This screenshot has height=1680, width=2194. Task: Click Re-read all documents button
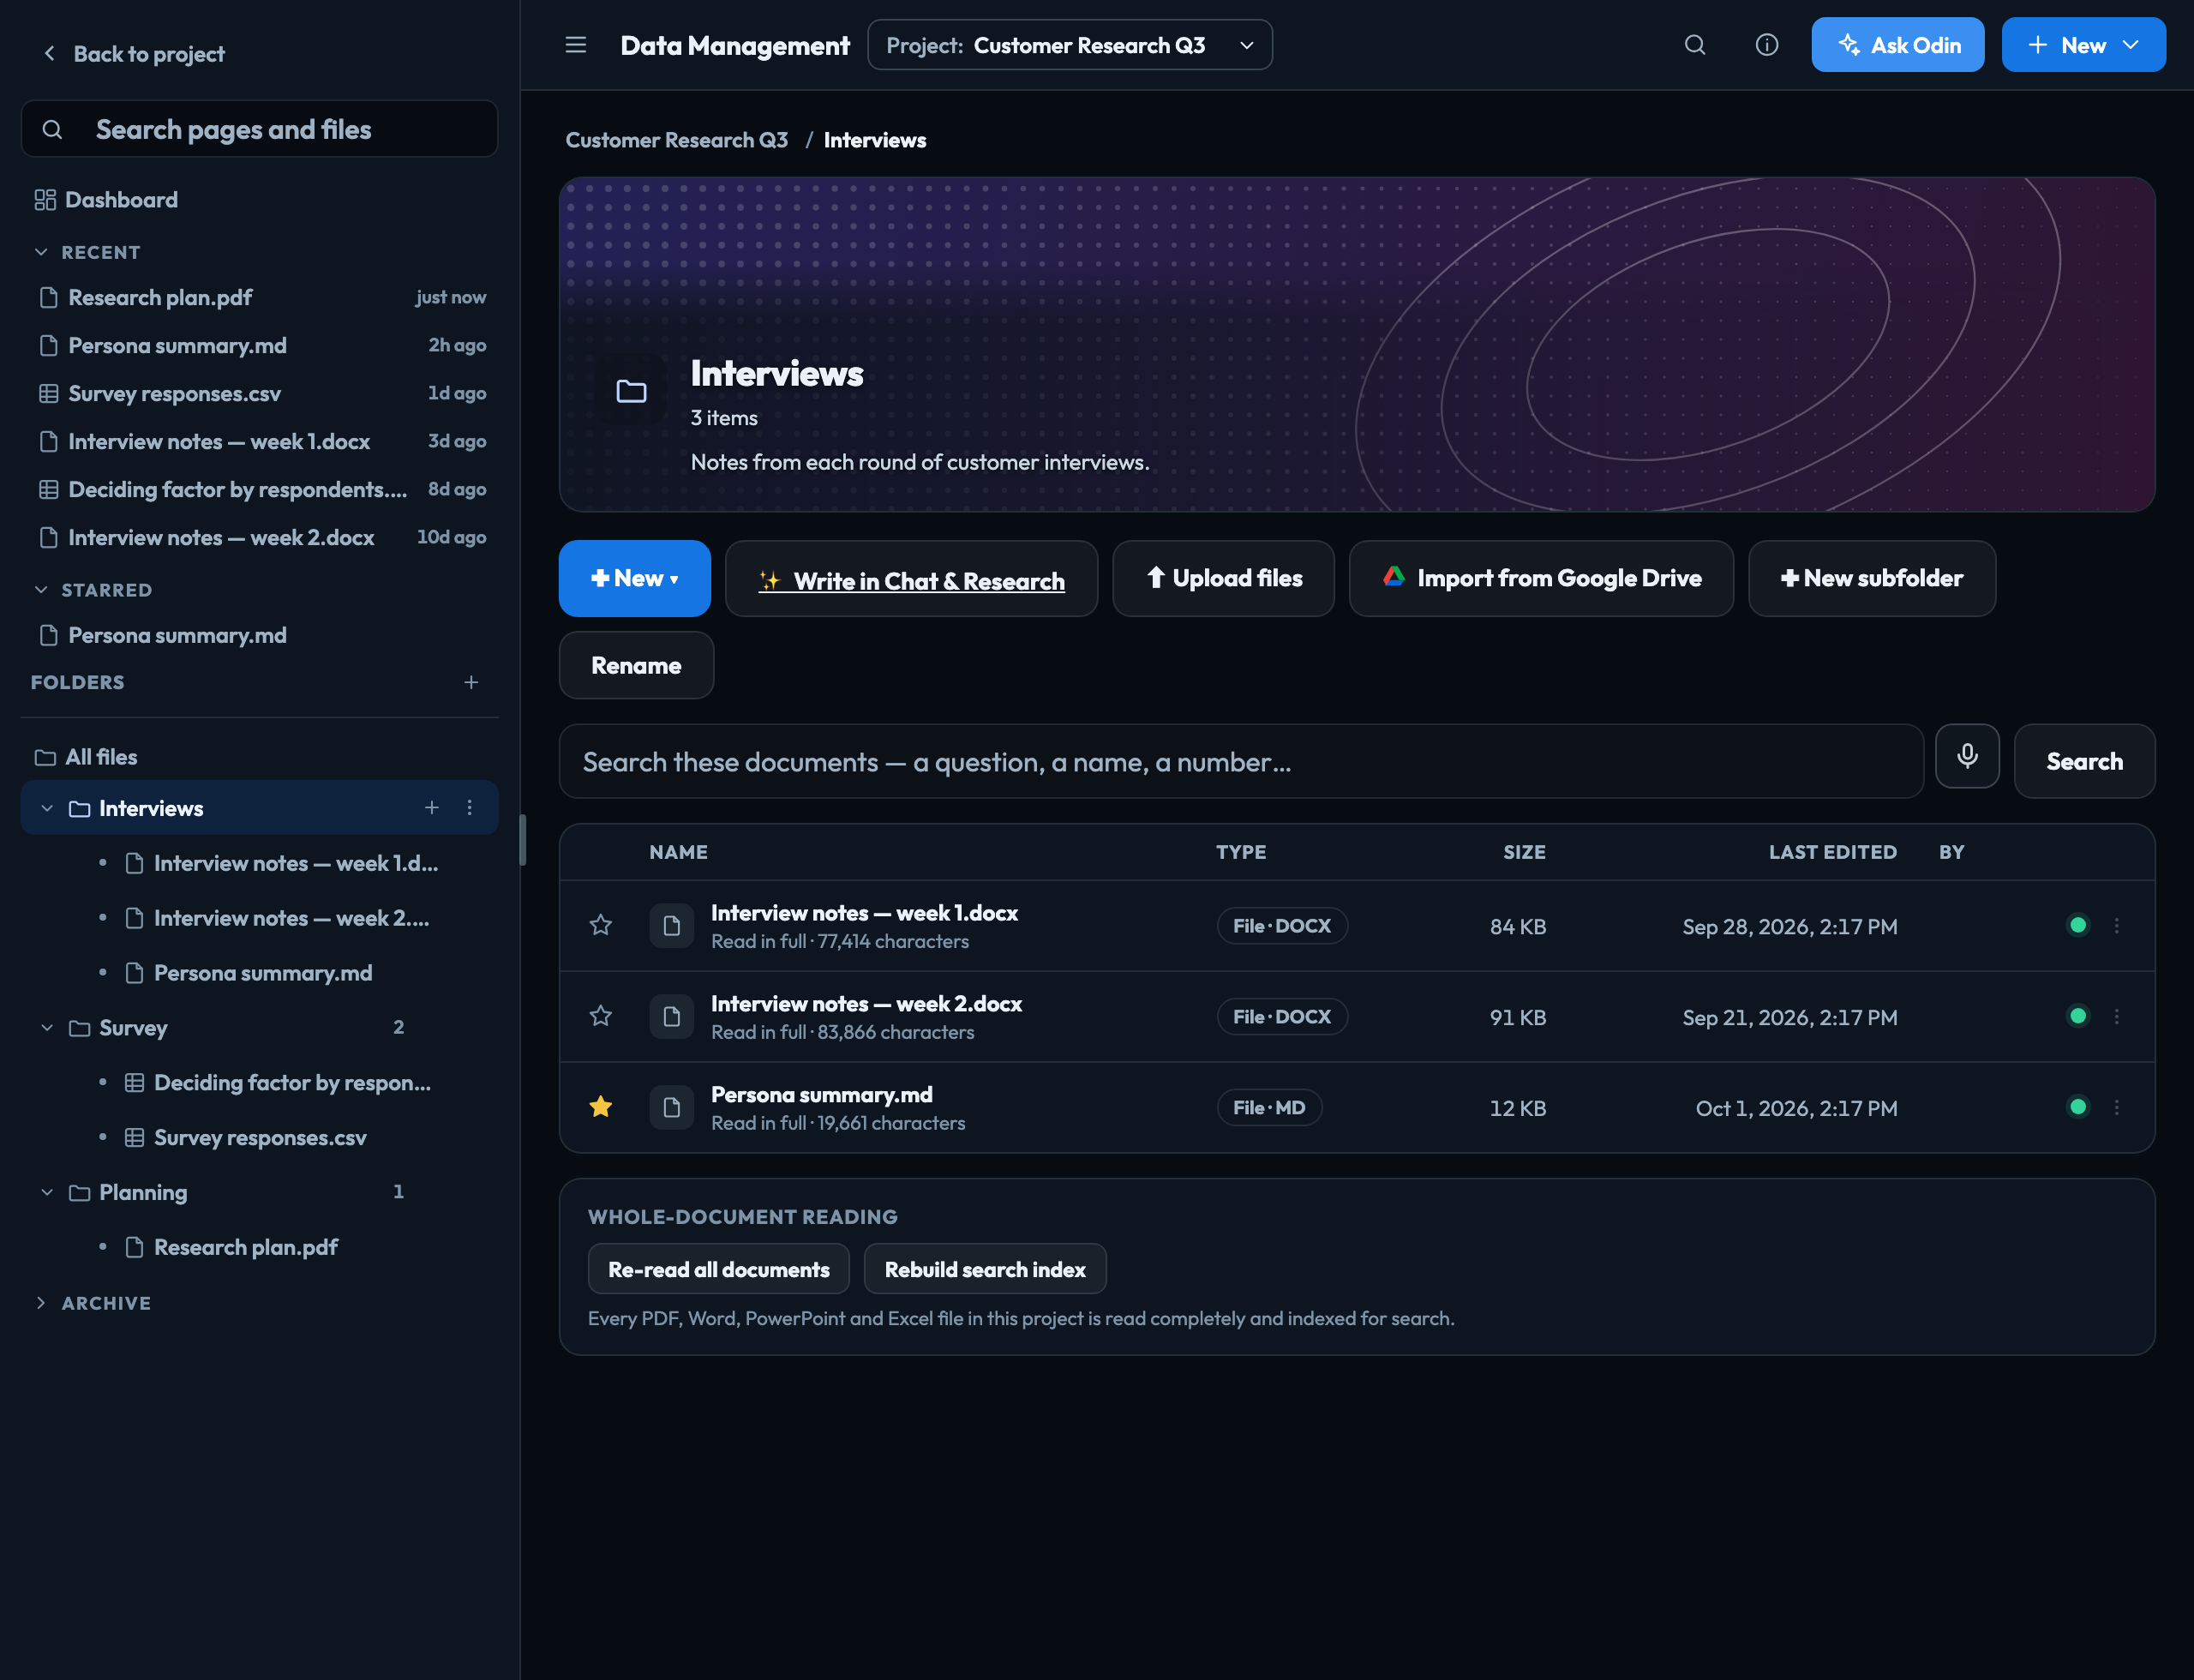(x=718, y=1269)
